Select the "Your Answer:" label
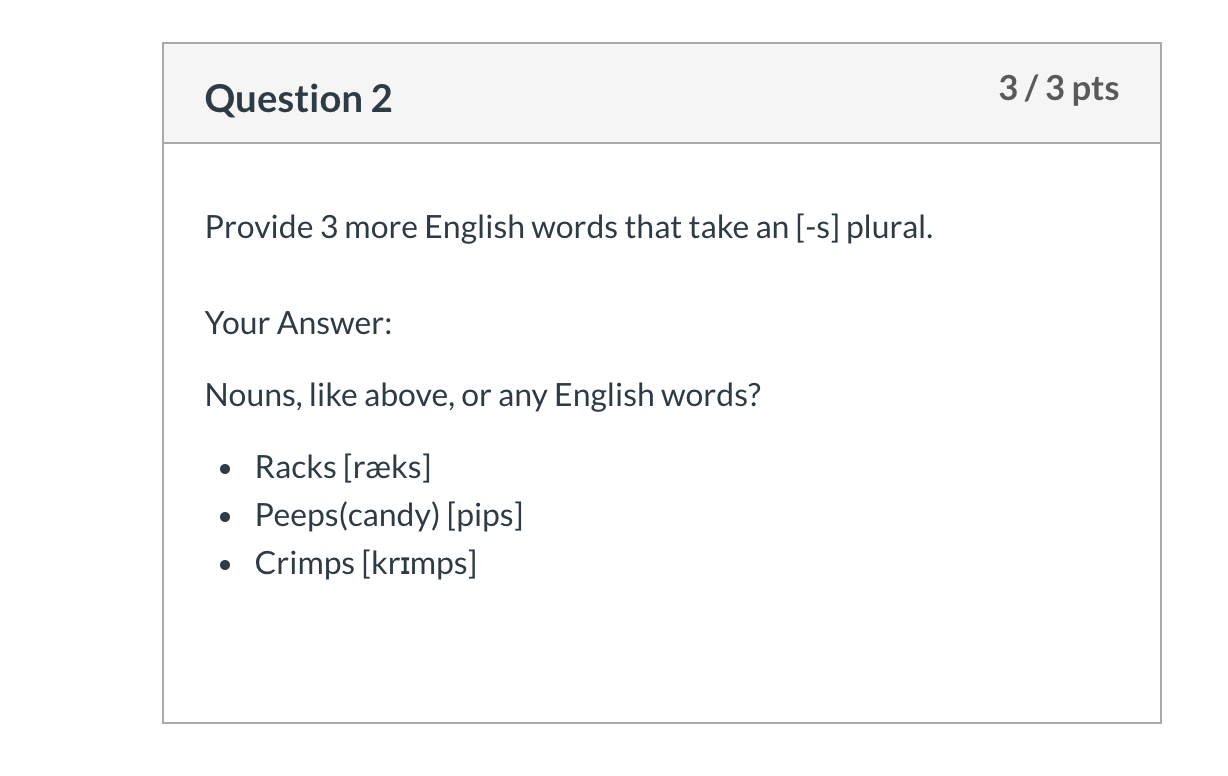 298,323
